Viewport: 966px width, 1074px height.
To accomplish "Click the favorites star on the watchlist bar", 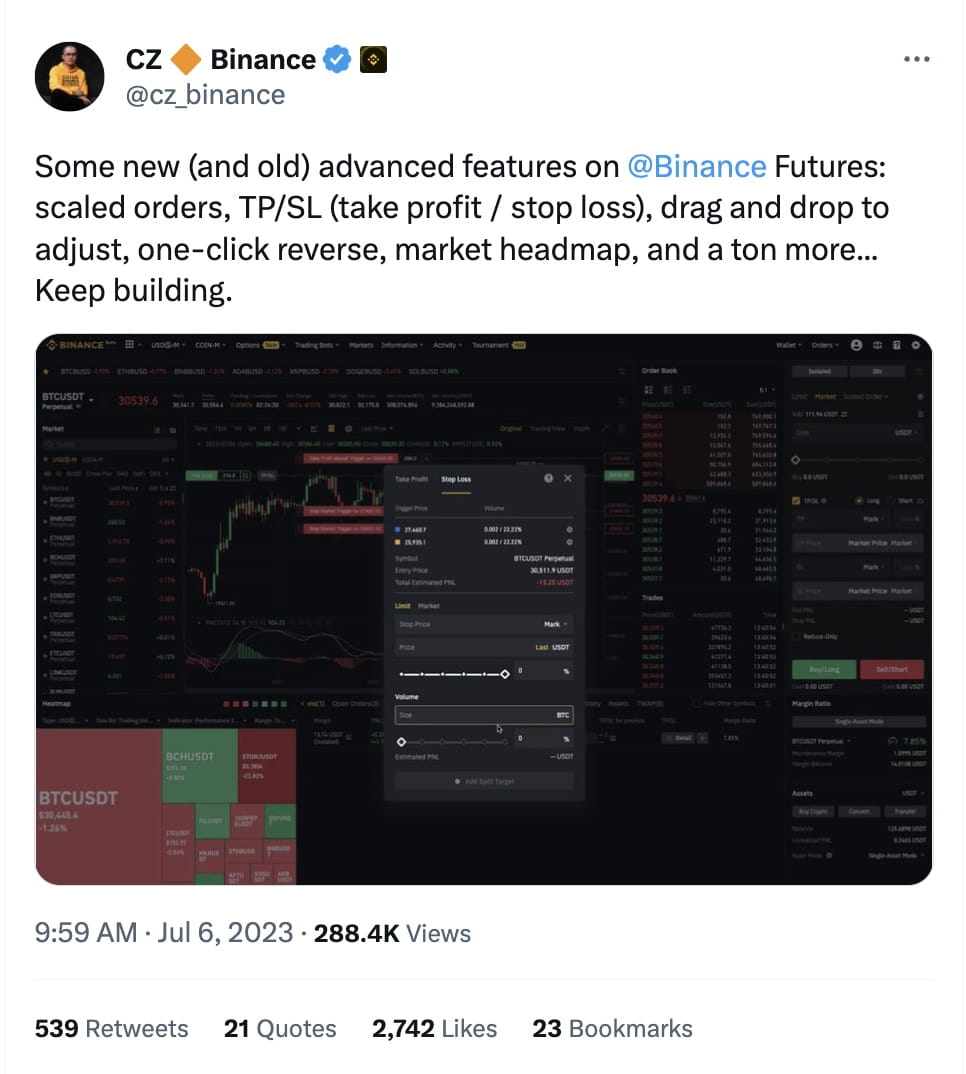I will tap(46, 370).
